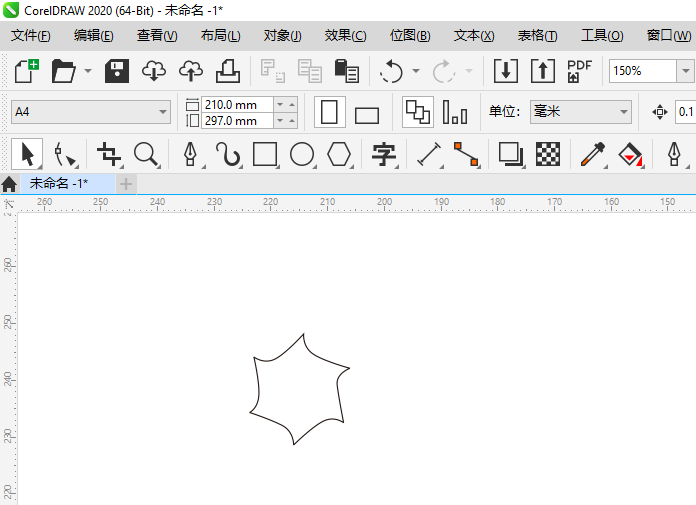Go to the Welcome home tab icon
The height and width of the screenshot is (505, 696).
click(9, 184)
